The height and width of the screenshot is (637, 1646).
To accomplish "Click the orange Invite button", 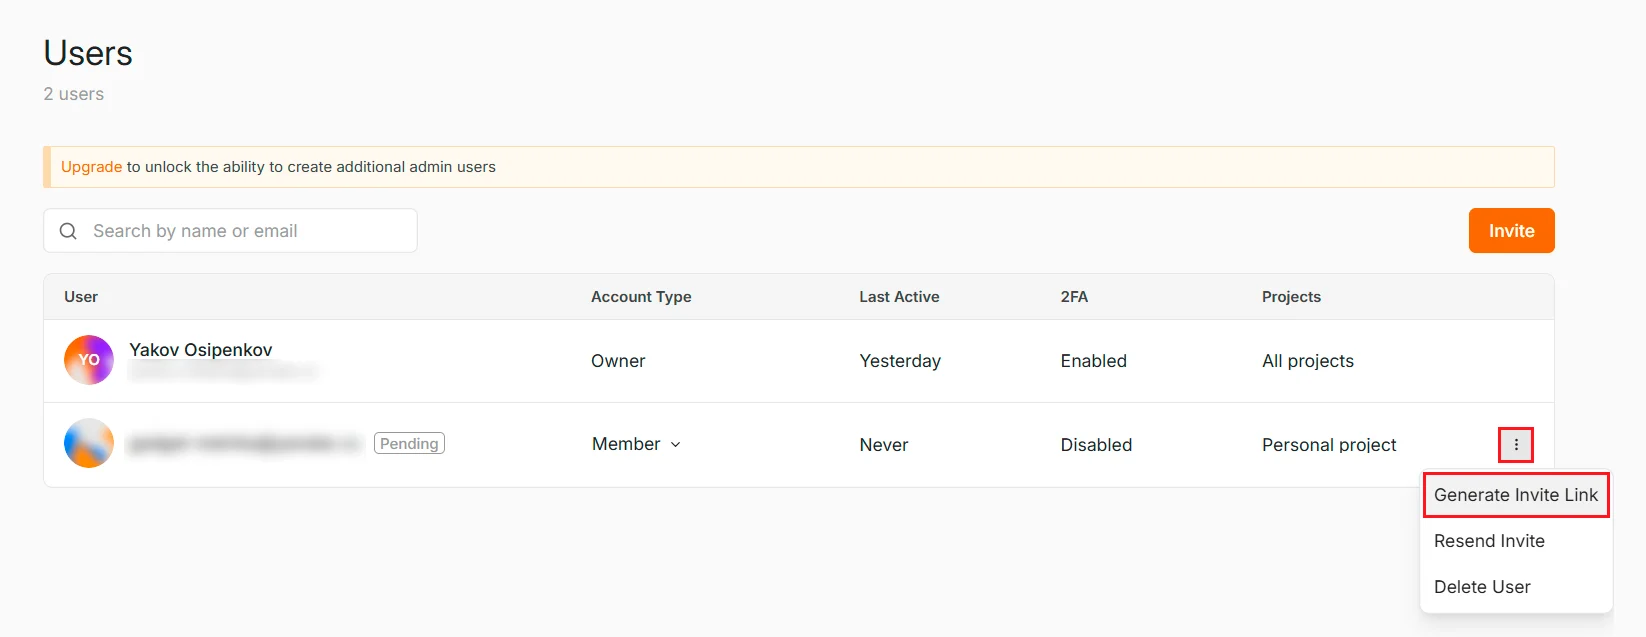I will click(x=1511, y=231).
